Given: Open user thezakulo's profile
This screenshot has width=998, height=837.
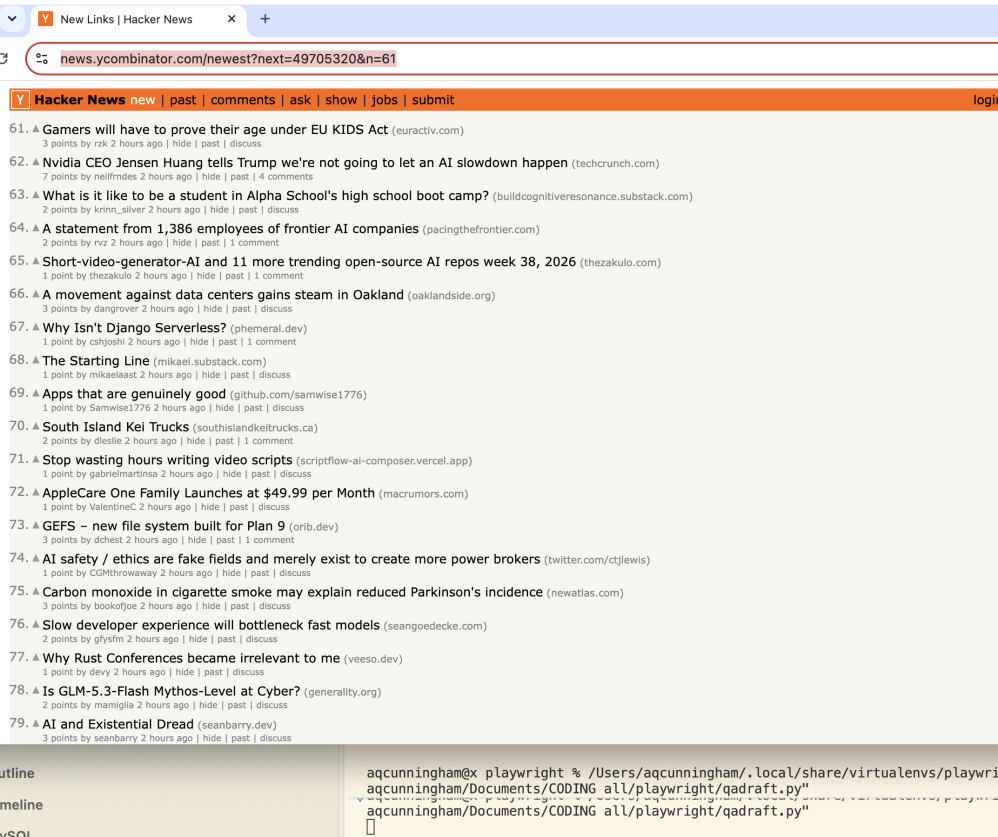Looking at the screenshot, I should pyautogui.click(x=110, y=276).
